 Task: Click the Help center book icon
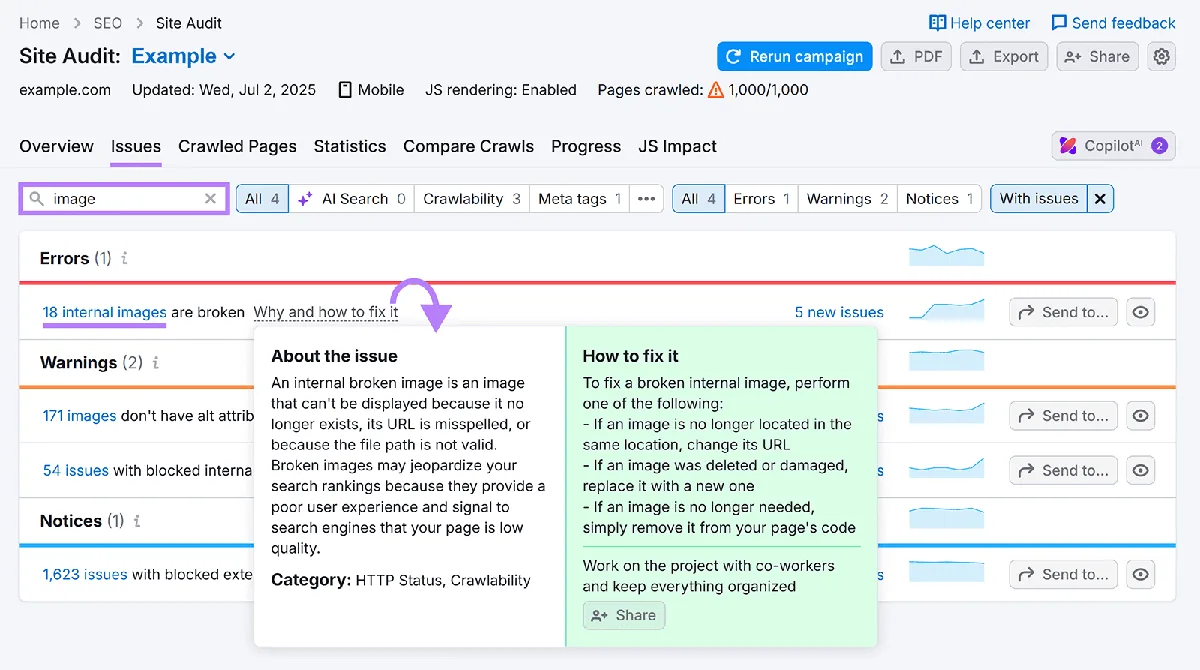point(937,23)
